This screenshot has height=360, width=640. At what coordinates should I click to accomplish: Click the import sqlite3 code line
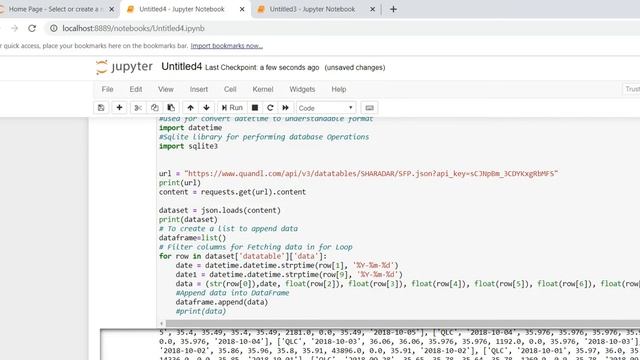pos(188,146)
